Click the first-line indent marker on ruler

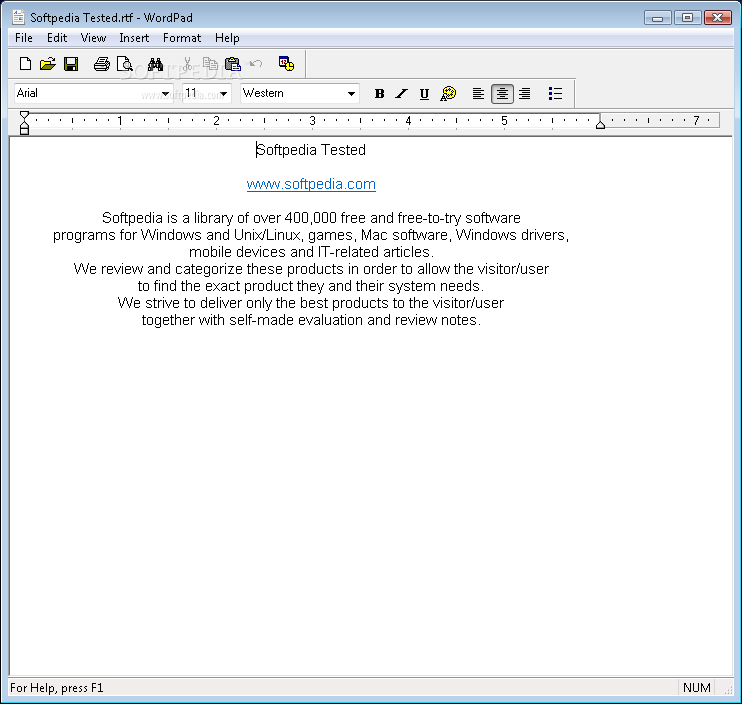pyautogui.click(x=24, y=115)
